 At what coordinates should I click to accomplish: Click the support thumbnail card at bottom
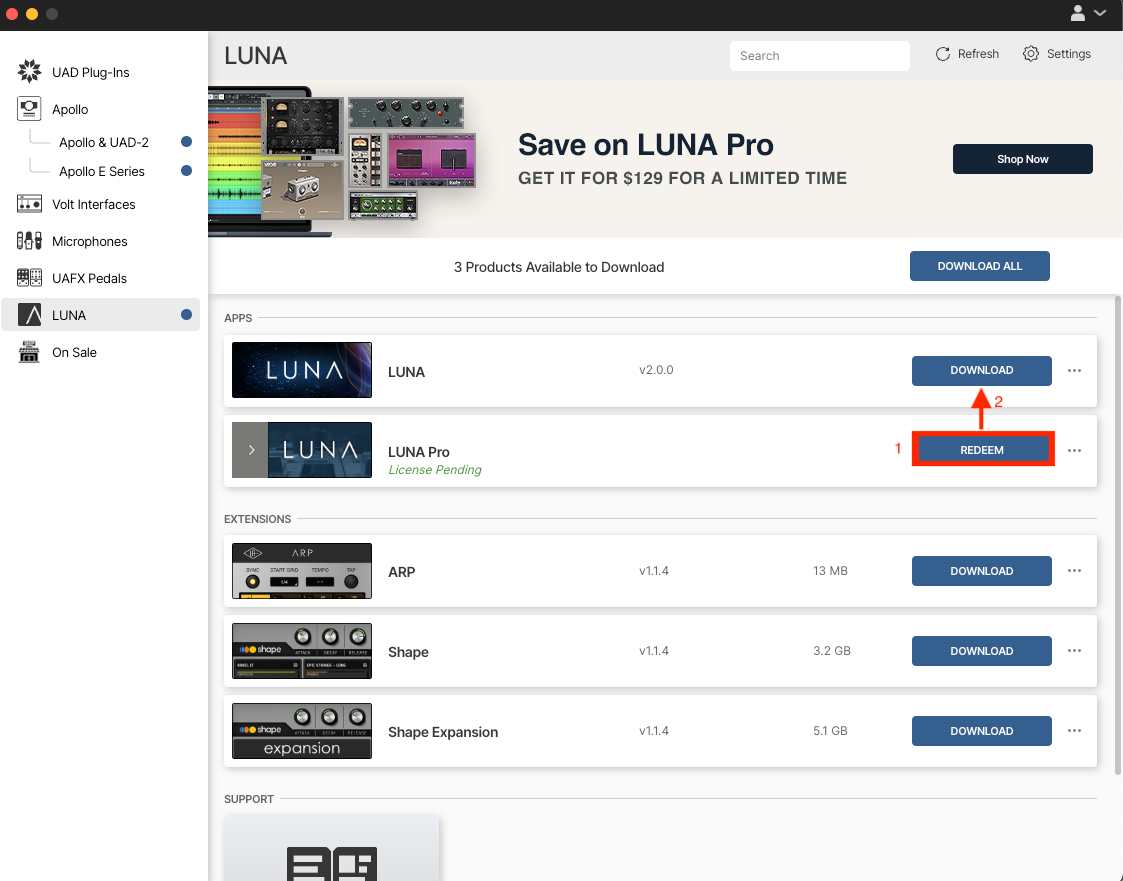(x=331, y=847)
